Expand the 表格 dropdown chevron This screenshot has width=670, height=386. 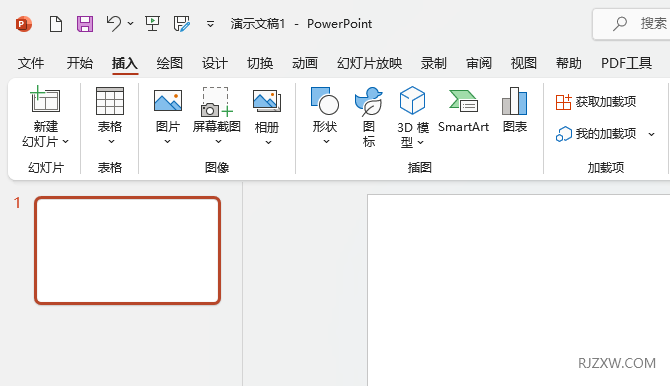111,141
